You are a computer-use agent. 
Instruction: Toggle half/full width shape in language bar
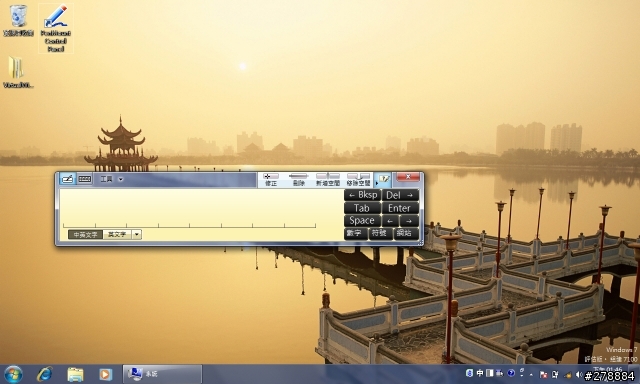coord(490,373)
